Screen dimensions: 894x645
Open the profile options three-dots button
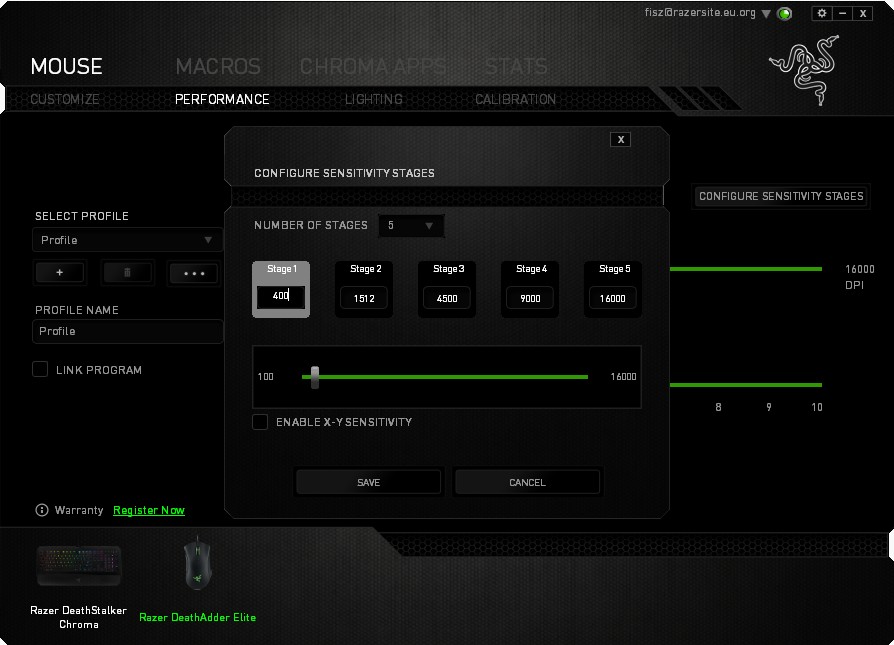coord(193,273)
